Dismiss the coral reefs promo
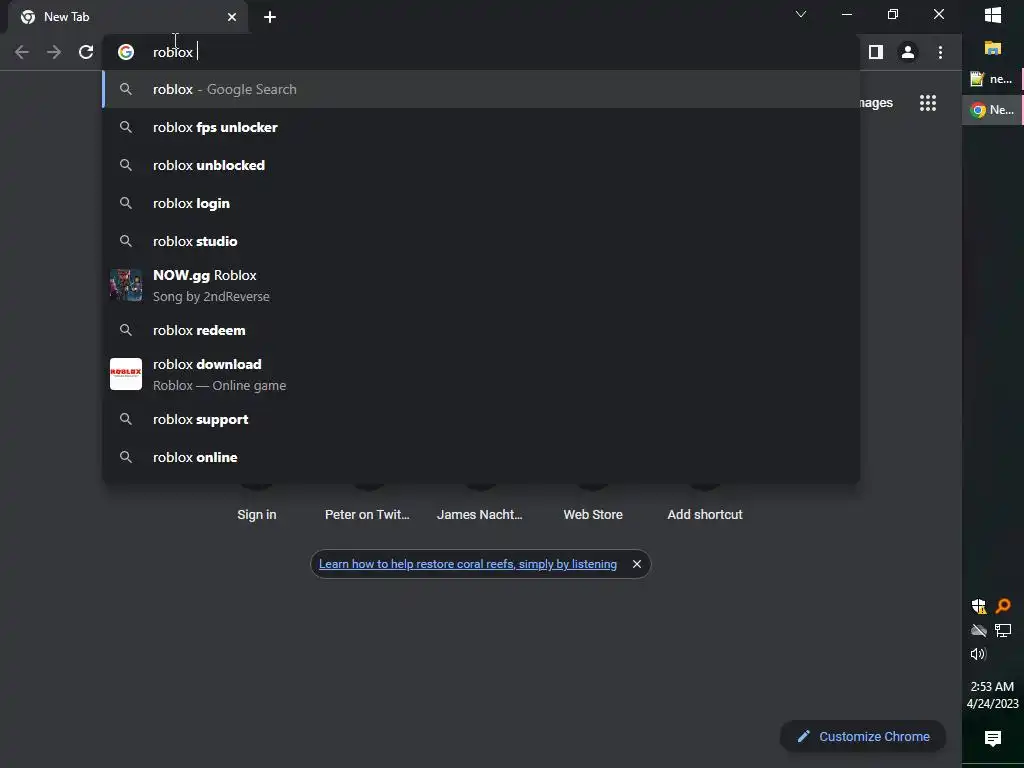 (x=637, y=564)
